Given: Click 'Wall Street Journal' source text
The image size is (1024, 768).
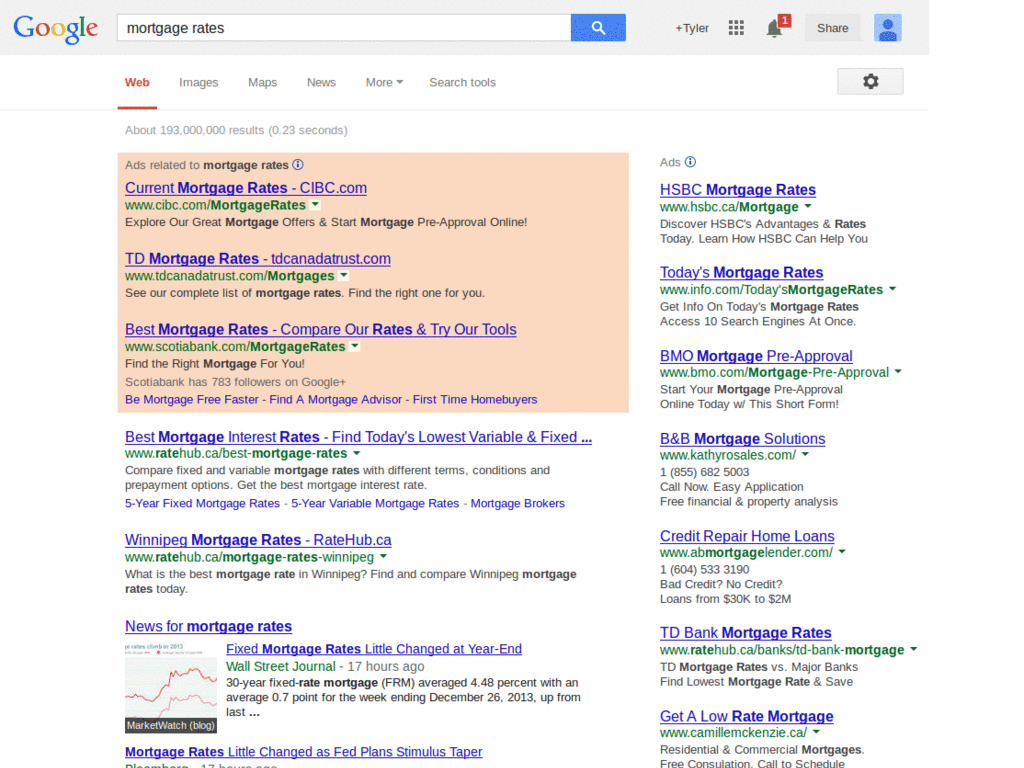Looking at the screenshot, I should (281, 666).
